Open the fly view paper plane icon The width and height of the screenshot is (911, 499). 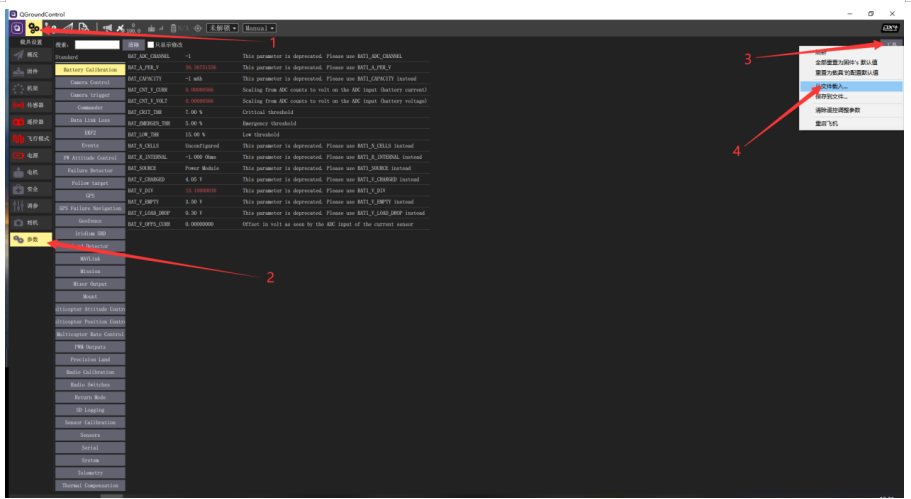68,28
